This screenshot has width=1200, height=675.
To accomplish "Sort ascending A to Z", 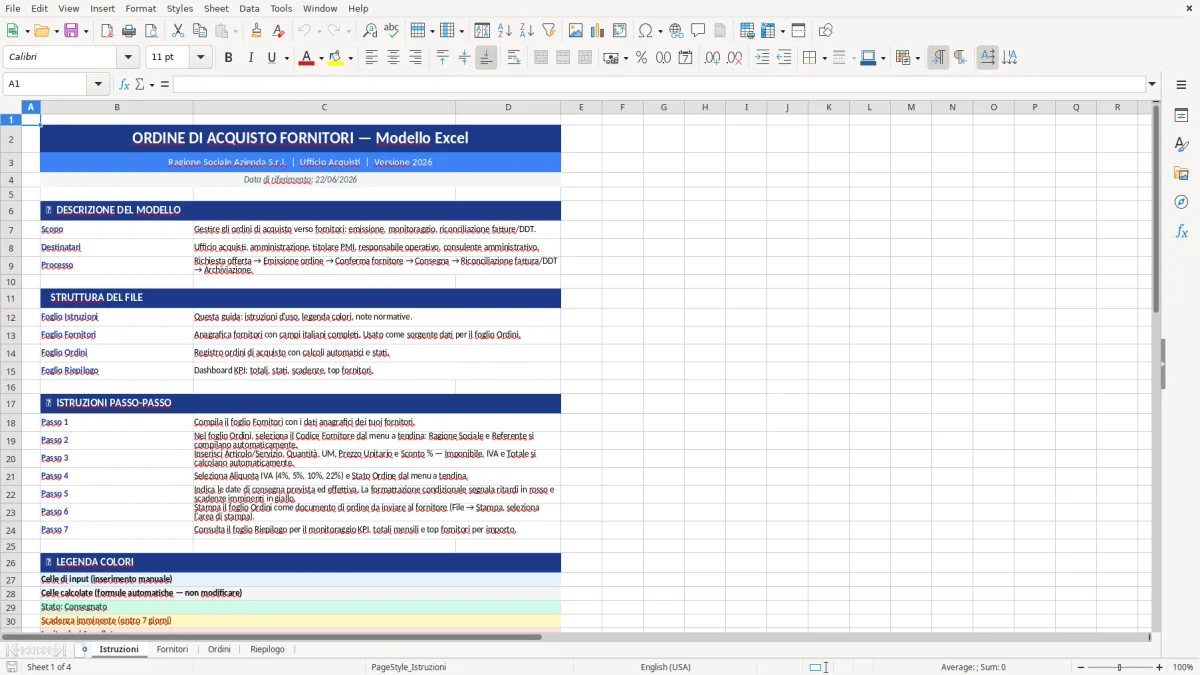I will pyautogui.click(x=505, y=31).
